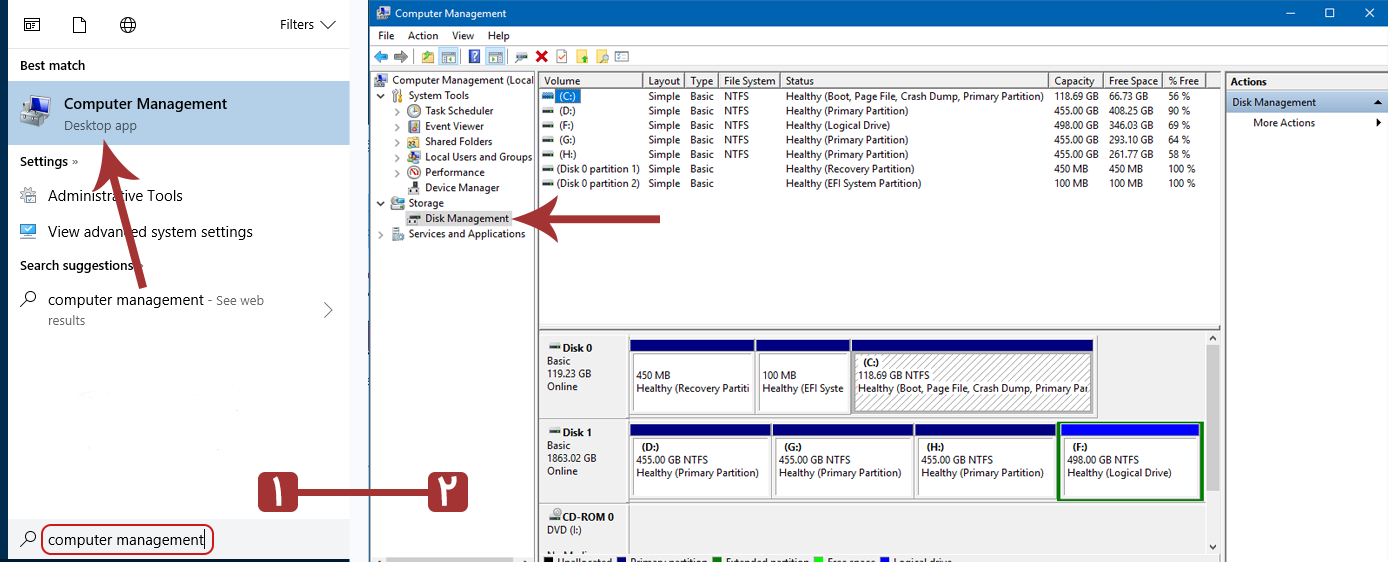The height and width of the screenshot is (562, 1388).
Task: Click the Computer Management desktop app icon
Action: (x=37, y=113)
